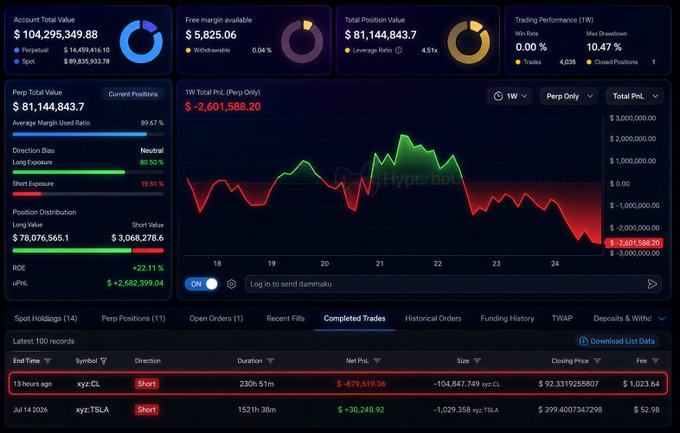Click the Log in to send dammaku field
680x433 pixels.
(453, 284)
